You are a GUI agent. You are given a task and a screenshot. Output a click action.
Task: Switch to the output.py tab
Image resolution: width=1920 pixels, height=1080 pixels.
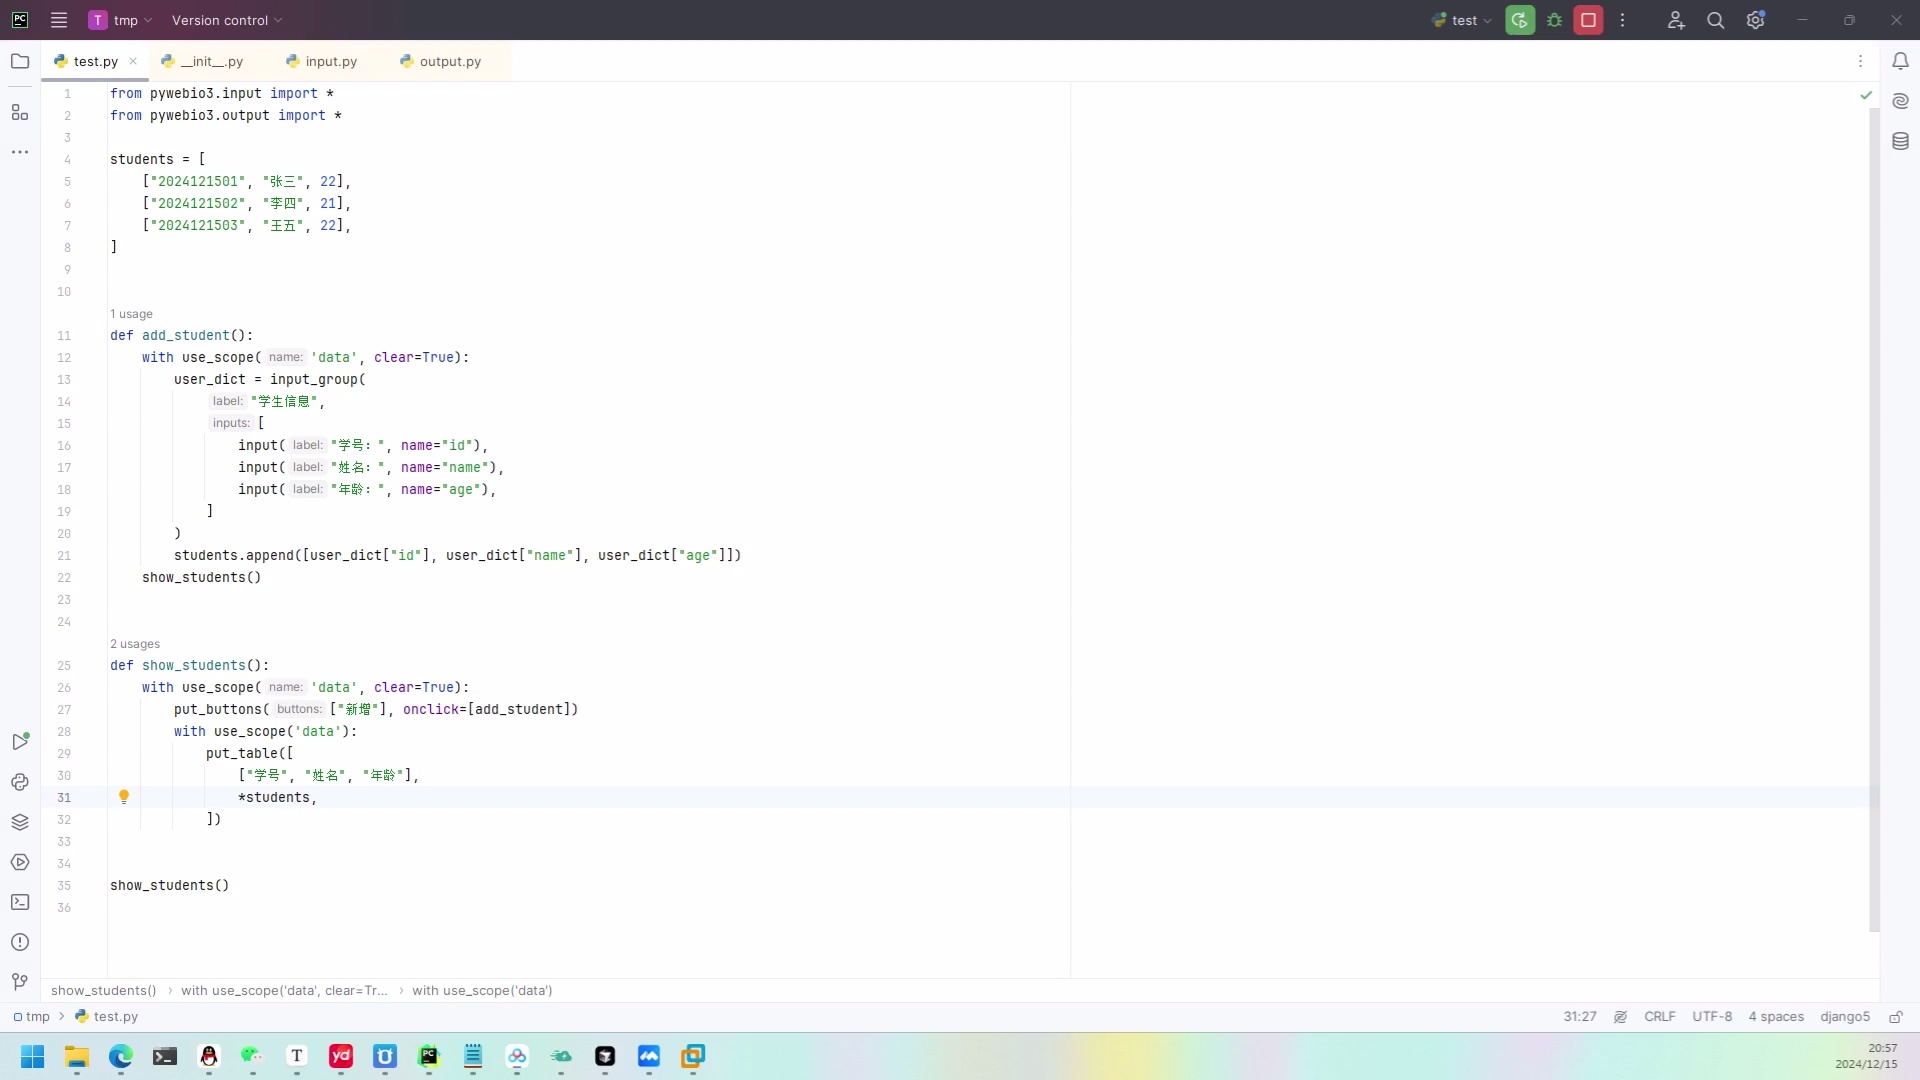click(441, 61)
